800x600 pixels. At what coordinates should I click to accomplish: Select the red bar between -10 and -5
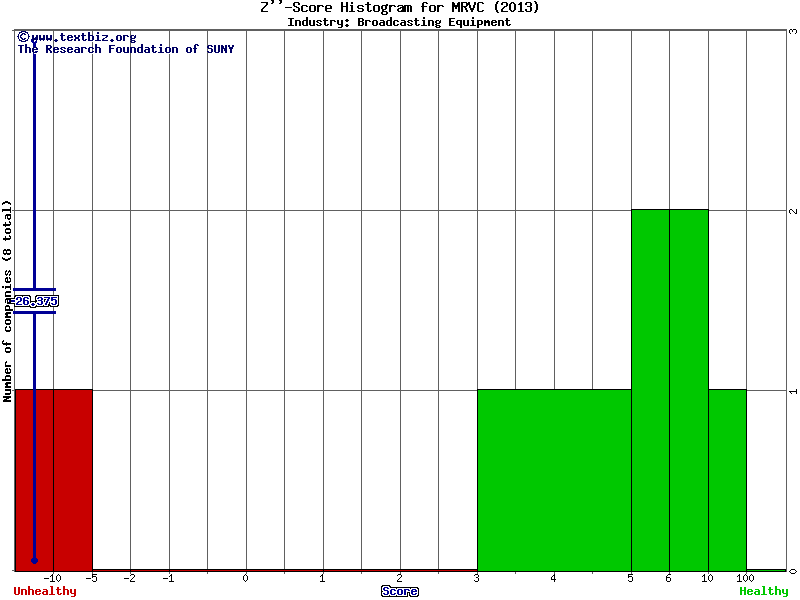[x=73, y=480]
